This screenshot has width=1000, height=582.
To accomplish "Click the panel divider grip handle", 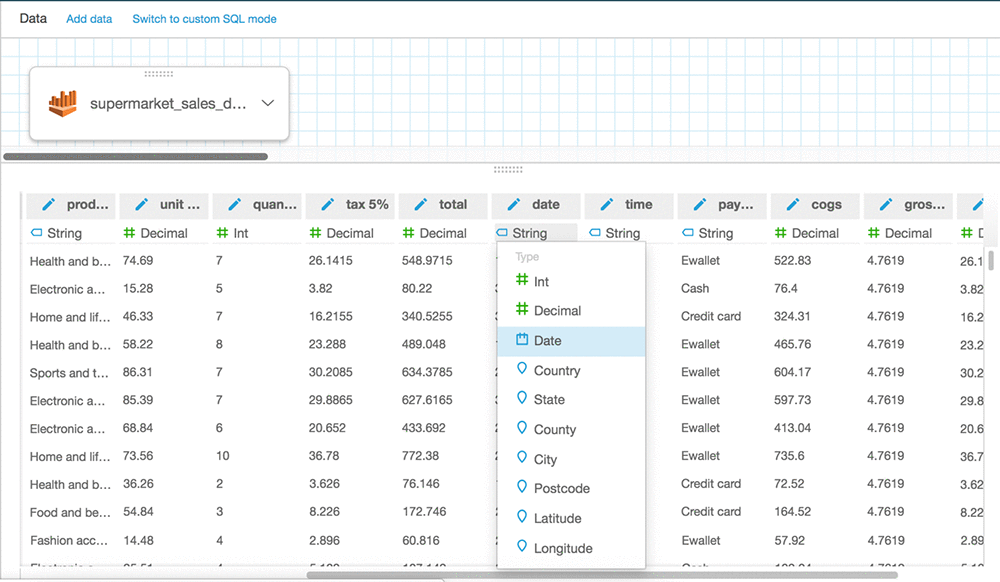I will pyautogui.click(x=508, y=170).
